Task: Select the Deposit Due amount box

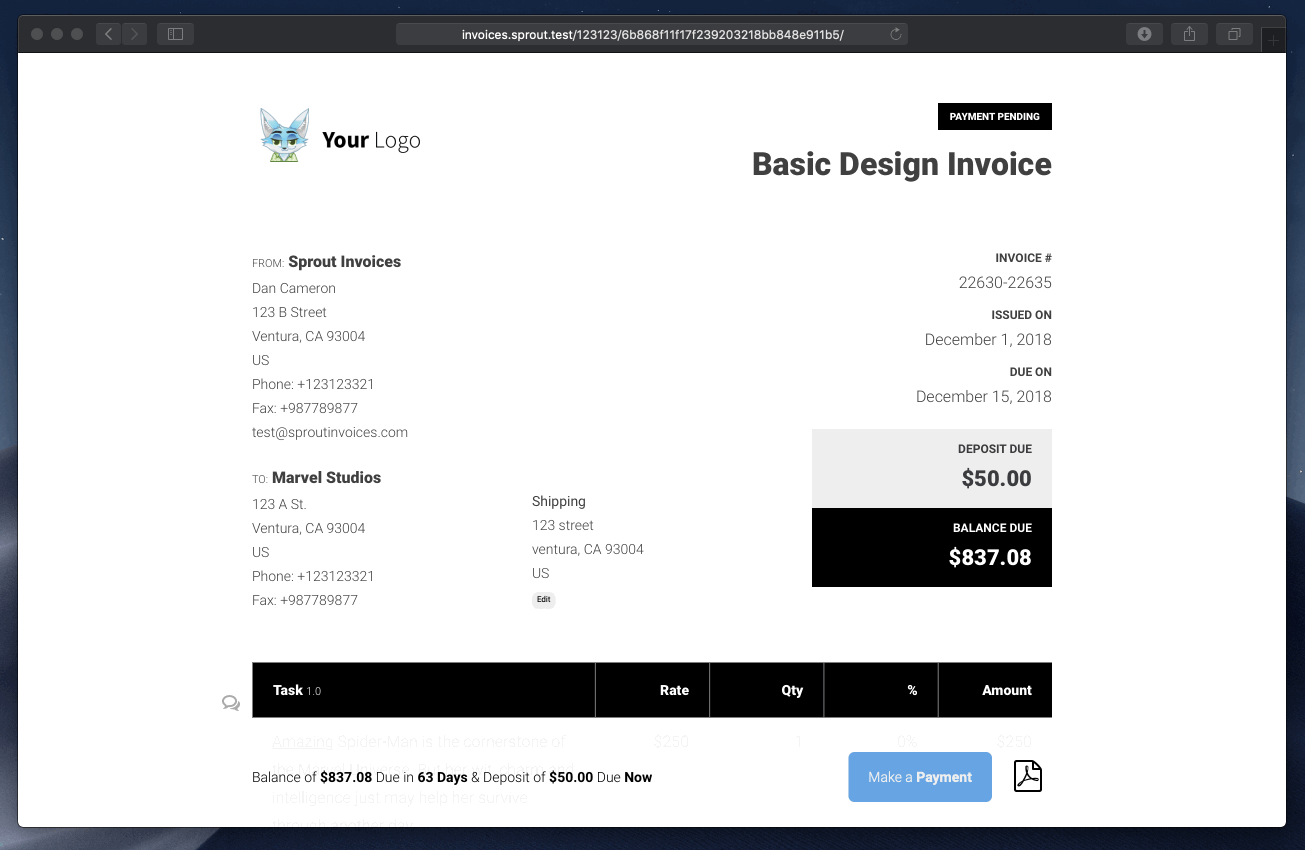Action: pyautogui.click(x=931, y=468)
